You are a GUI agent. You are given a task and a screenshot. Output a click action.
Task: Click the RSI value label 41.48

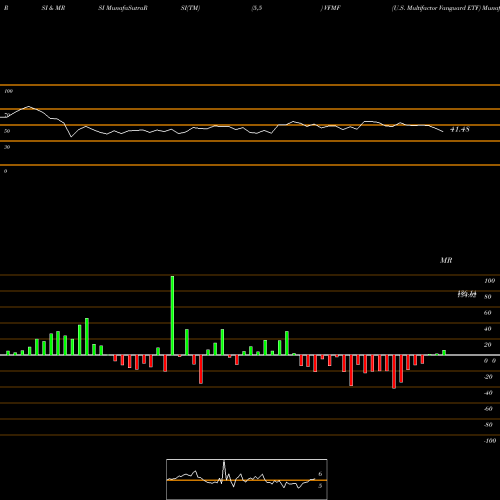(460, 129)
